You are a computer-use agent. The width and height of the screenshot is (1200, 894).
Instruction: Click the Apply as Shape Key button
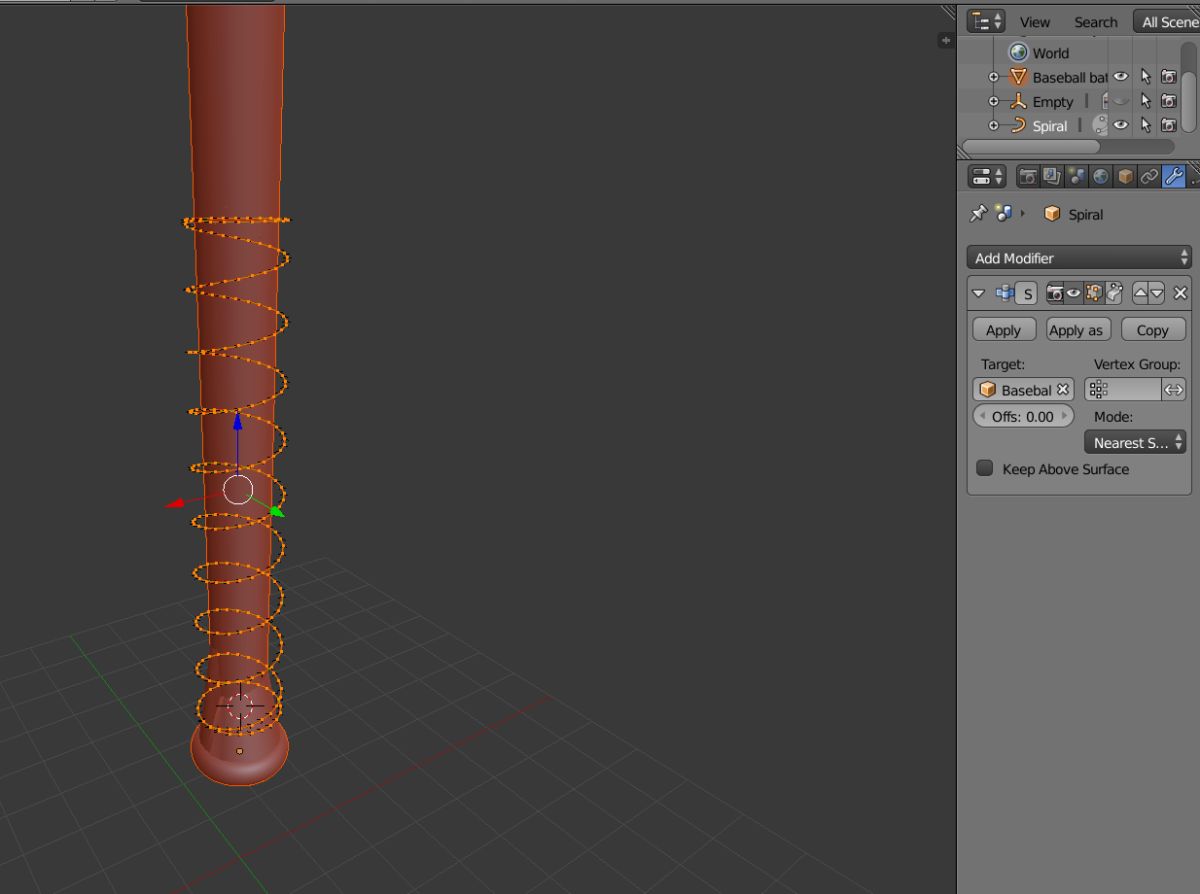coord(1078,330)
